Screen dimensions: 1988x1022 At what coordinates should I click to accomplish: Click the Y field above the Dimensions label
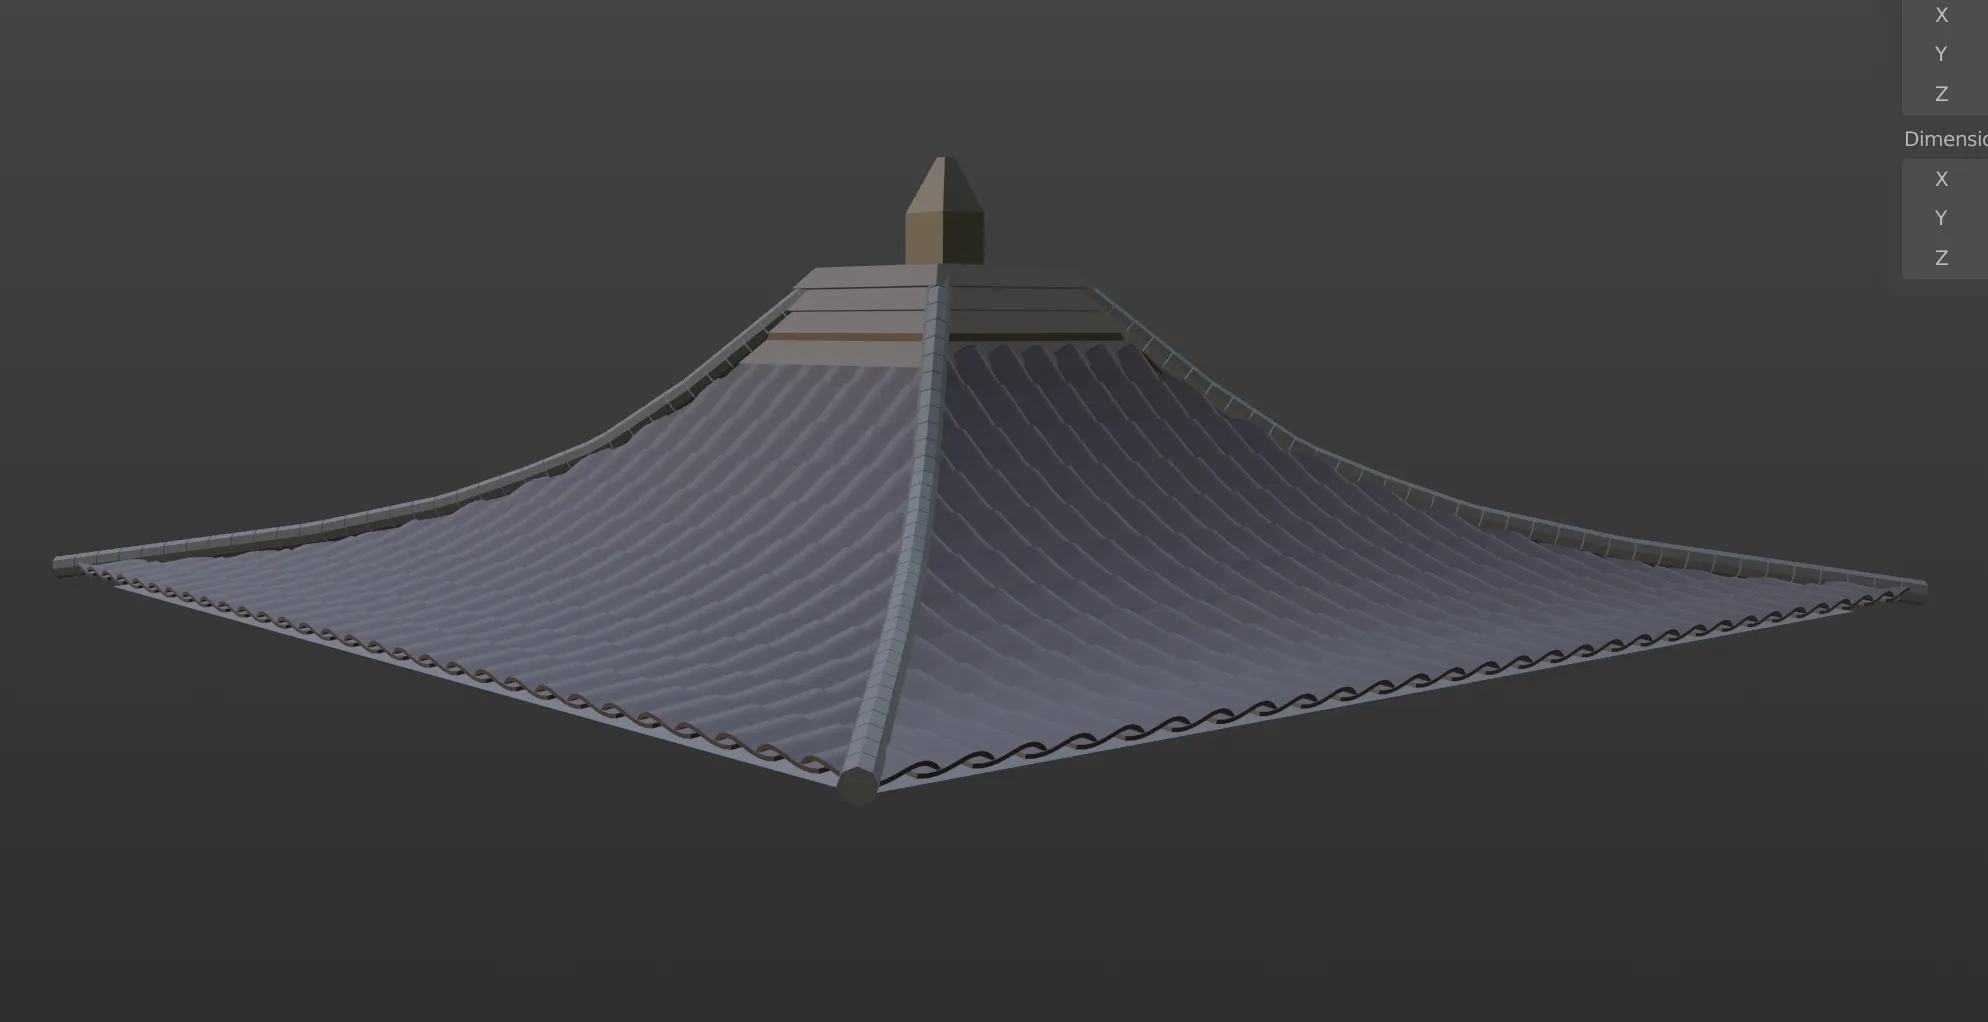pyautogui.click(x=1944, y=54)
